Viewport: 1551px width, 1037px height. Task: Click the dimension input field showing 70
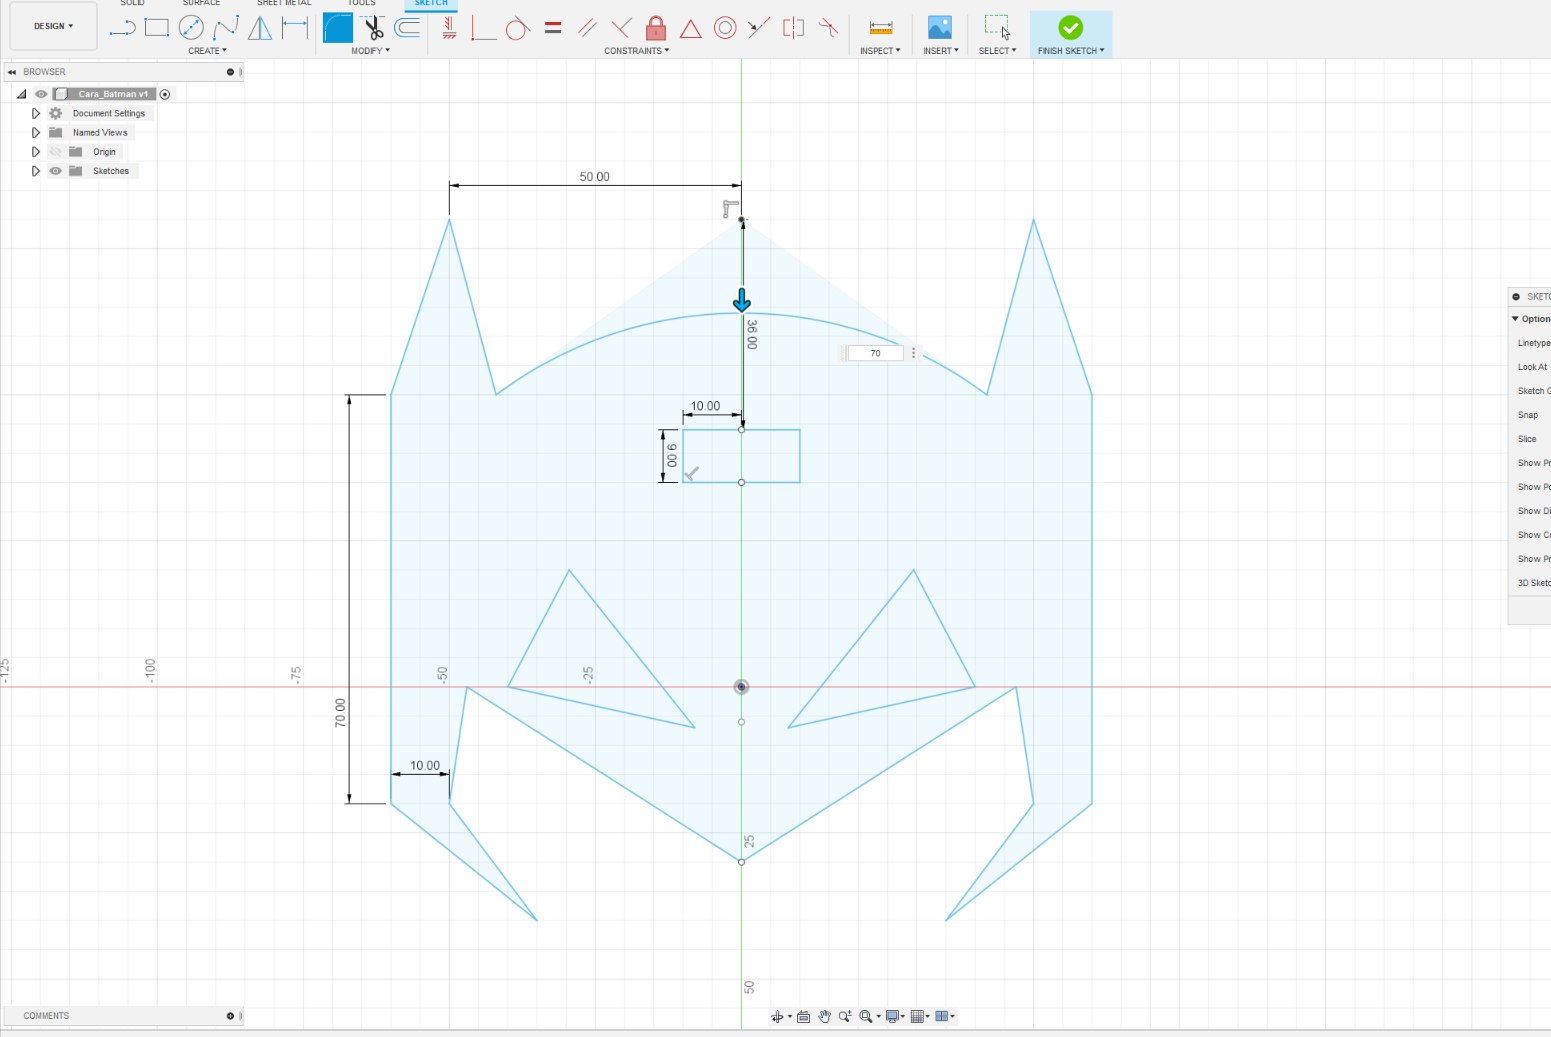pyautogui.click(x=875, y=353)
